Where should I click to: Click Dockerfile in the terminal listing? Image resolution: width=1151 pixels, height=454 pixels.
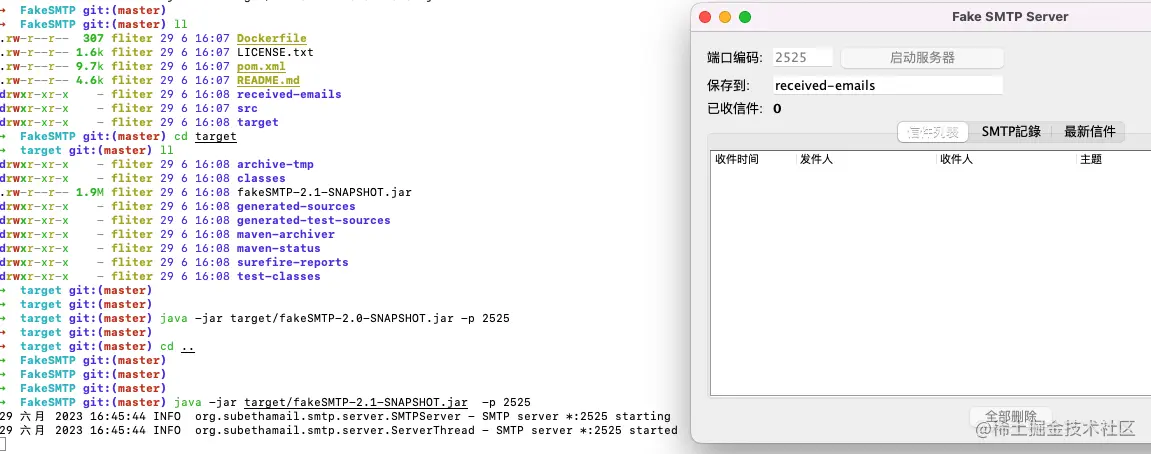(272, 38)
